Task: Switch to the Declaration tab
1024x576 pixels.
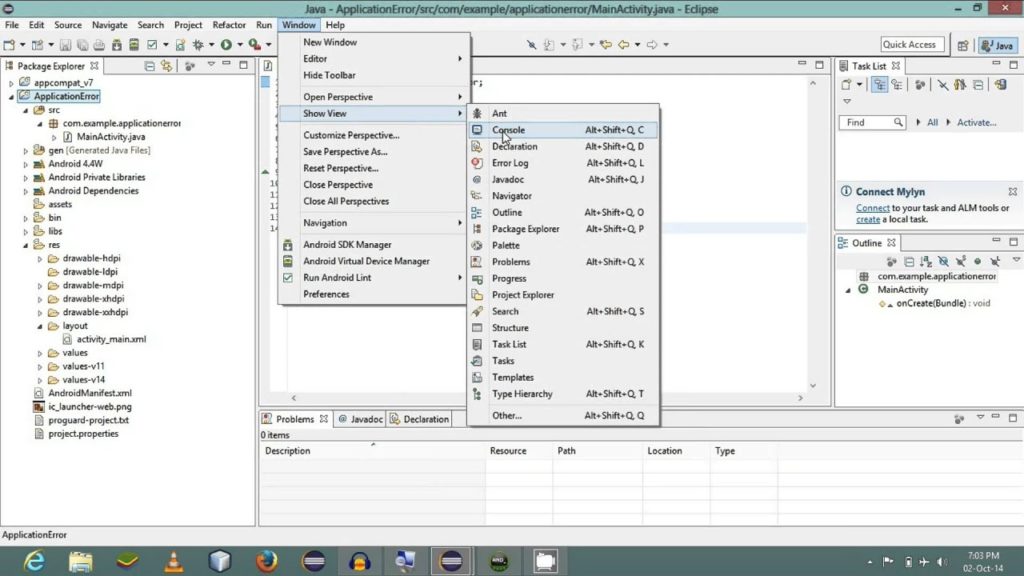Action: coord(420,419)
